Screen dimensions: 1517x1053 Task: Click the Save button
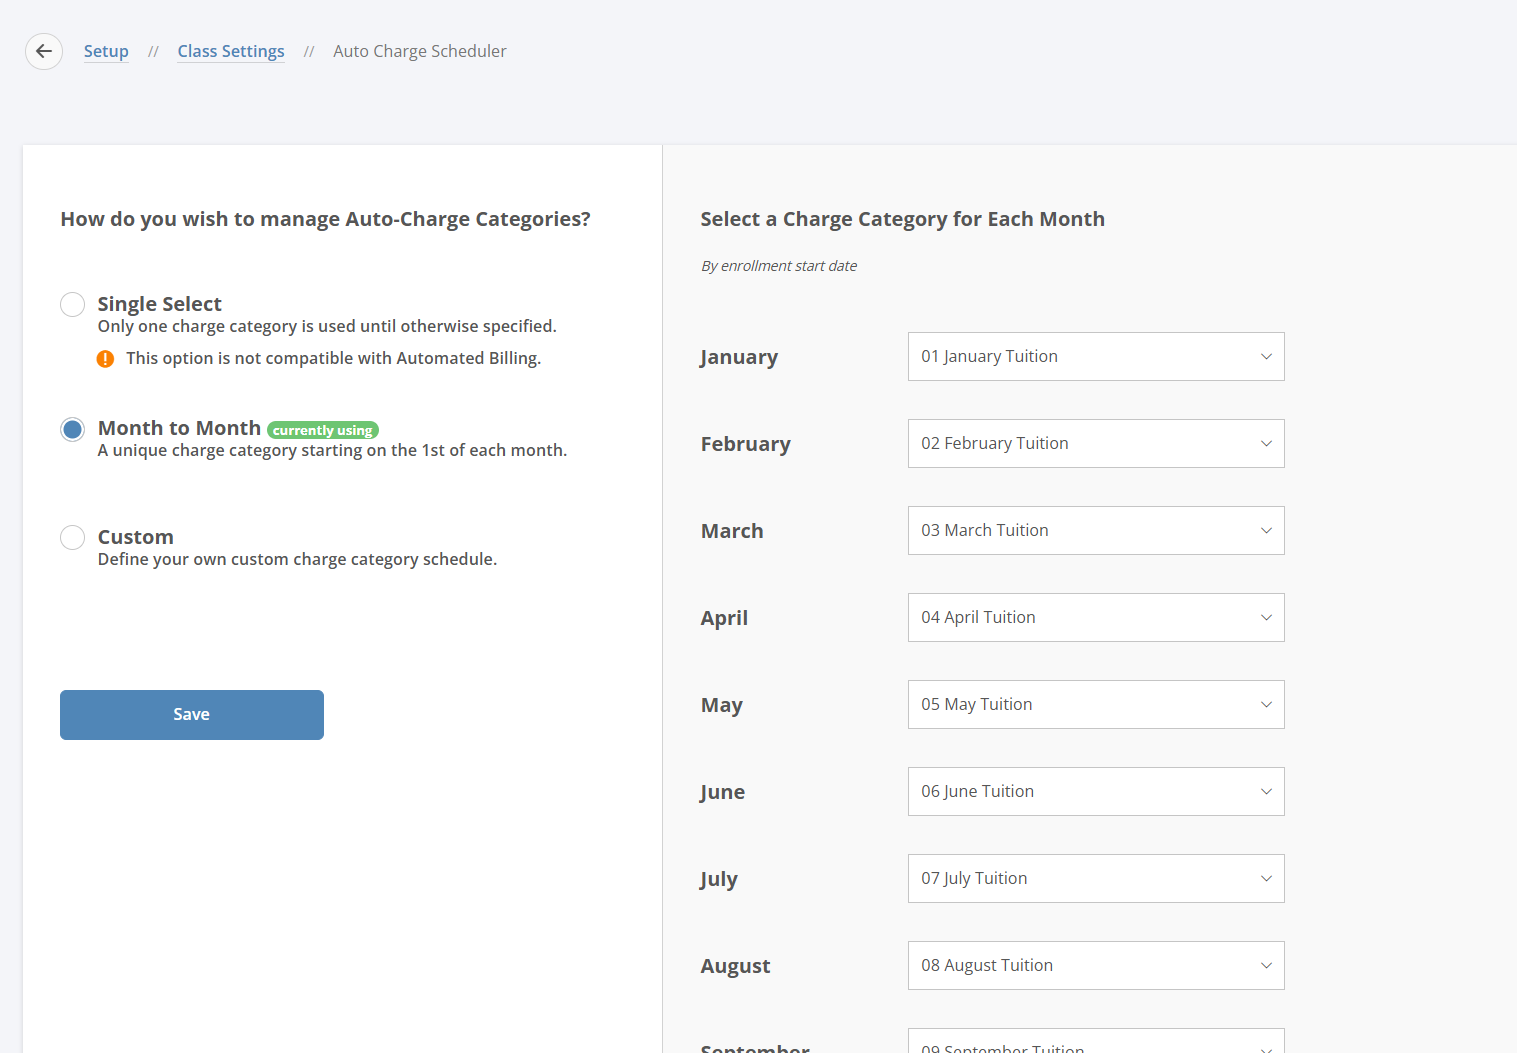click(x=192, y=715)
